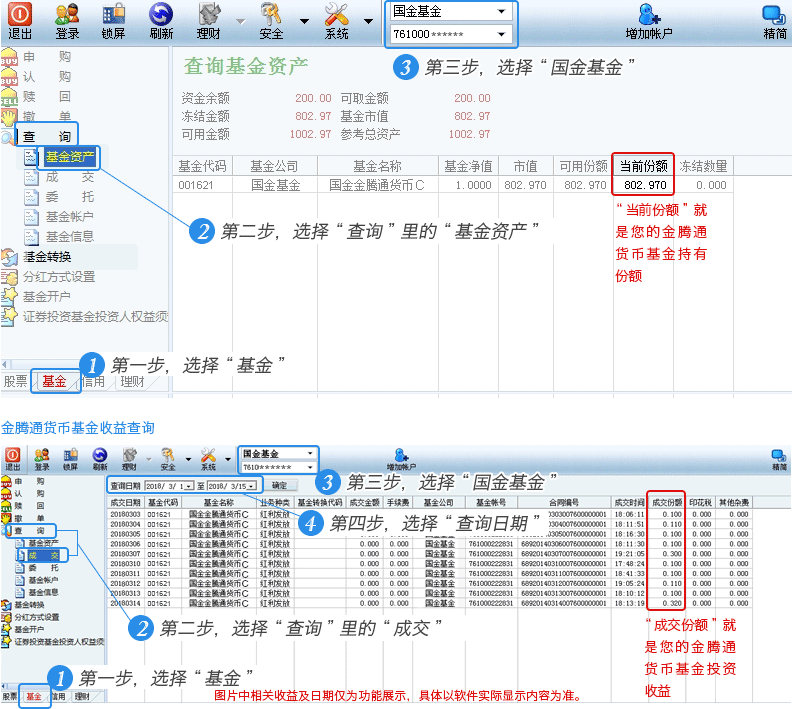Click 国金金腾通货币C cell in upper table
The height and width of the screenshot is (709, 800).
pos(377,185)
